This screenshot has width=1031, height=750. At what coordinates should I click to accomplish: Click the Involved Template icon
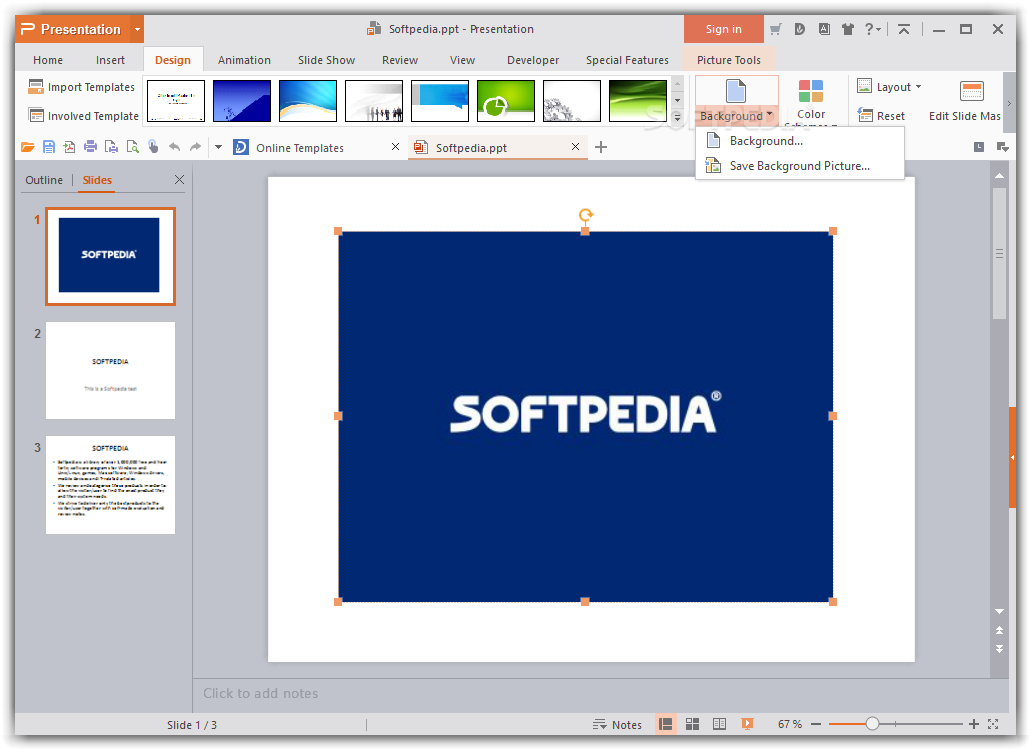click(x=36, y=116)
